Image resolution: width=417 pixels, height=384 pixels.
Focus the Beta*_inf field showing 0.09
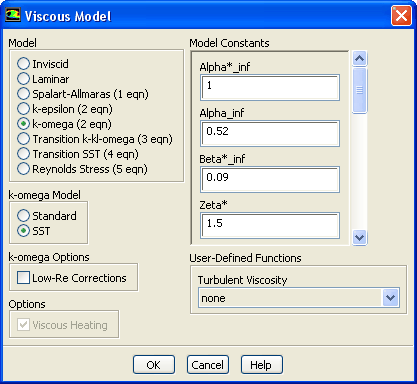pos(270,179)
